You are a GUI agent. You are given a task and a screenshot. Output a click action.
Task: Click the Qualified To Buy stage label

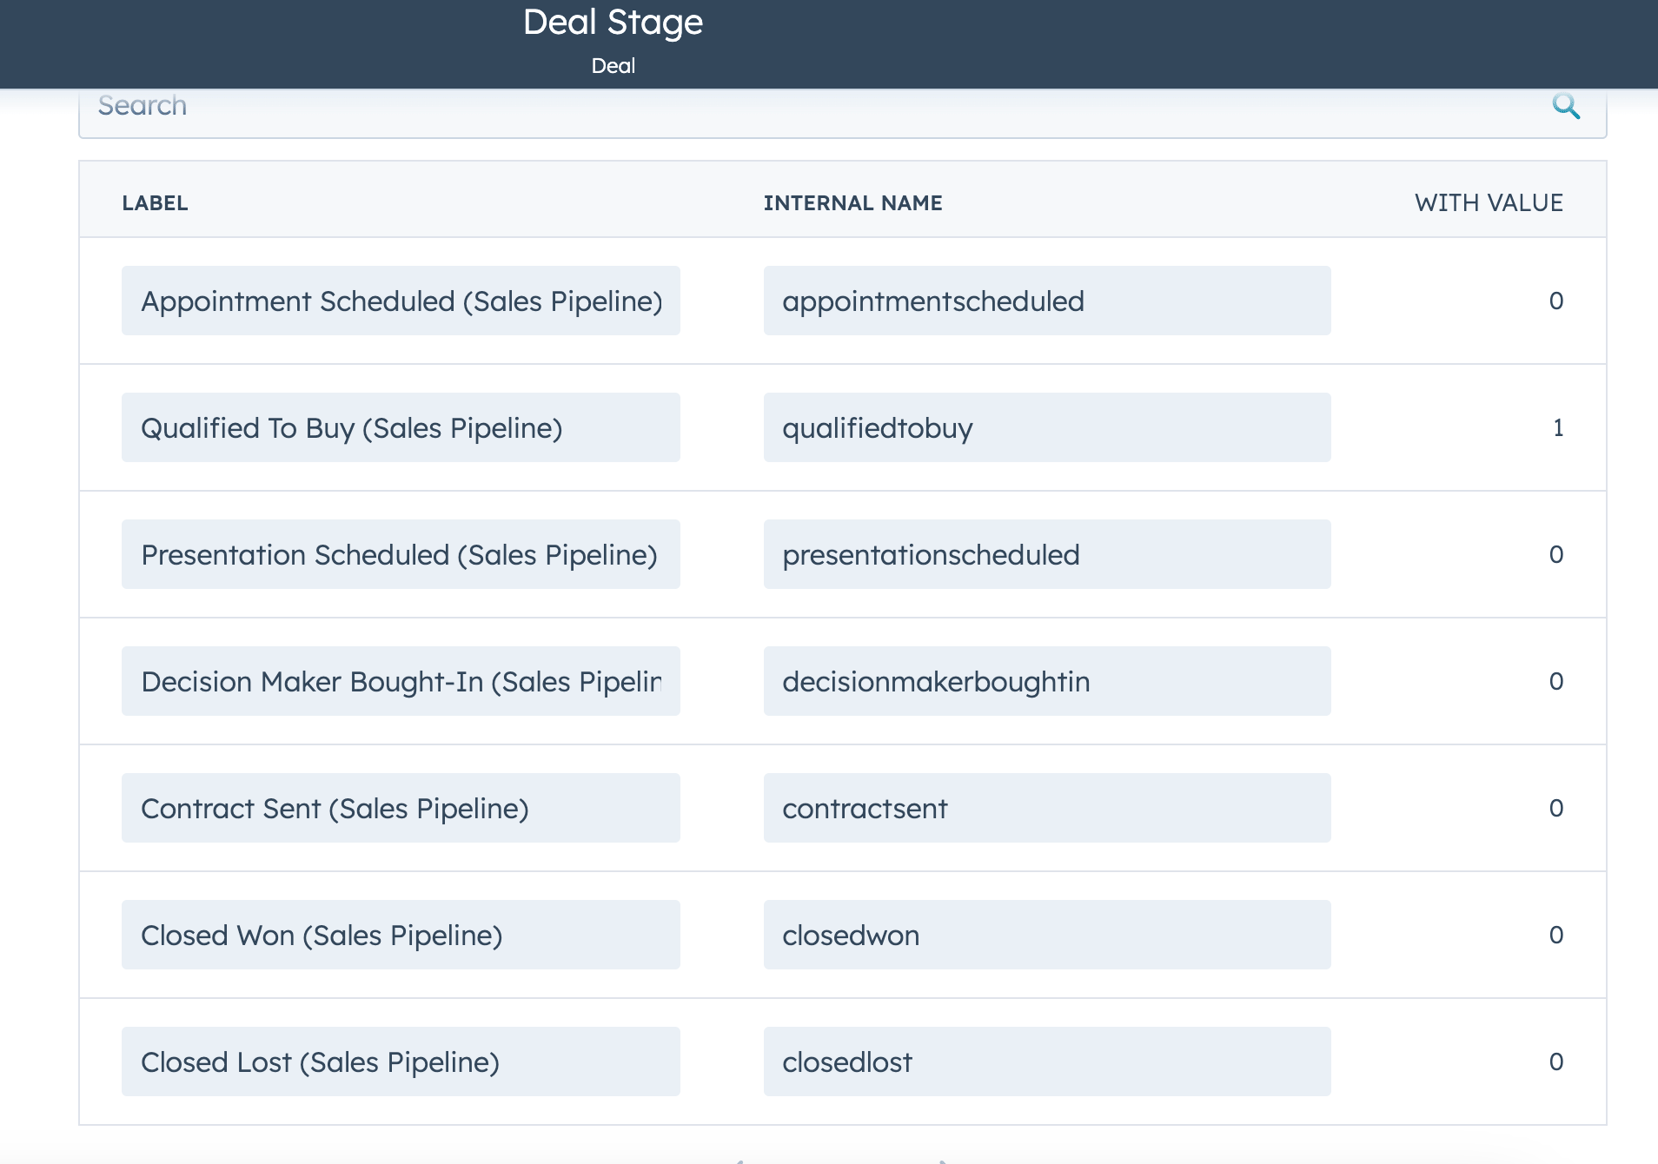[x=400, y=427]
